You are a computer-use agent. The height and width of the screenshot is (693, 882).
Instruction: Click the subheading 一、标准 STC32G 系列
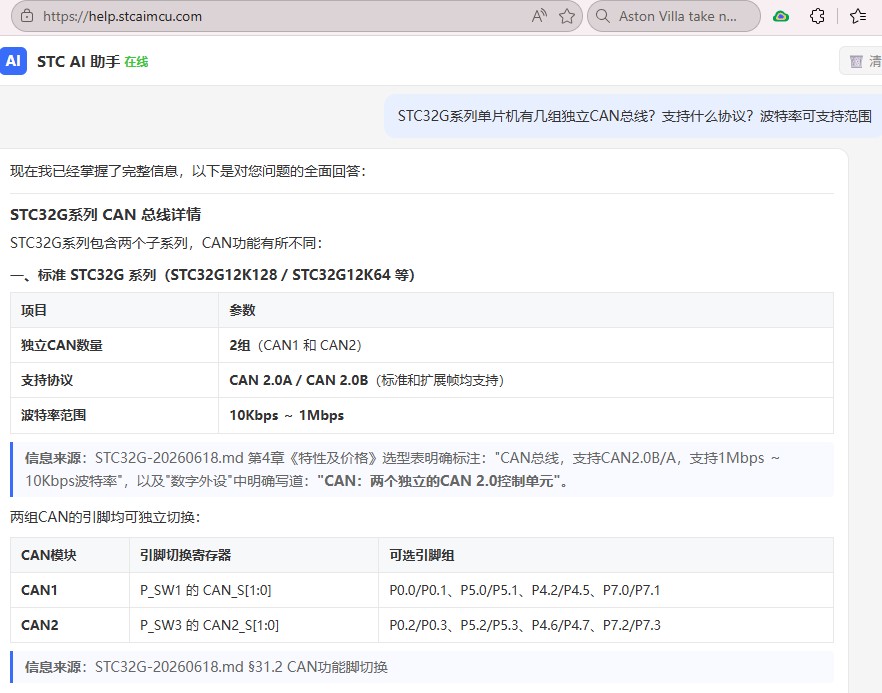[x=212, y=275]
